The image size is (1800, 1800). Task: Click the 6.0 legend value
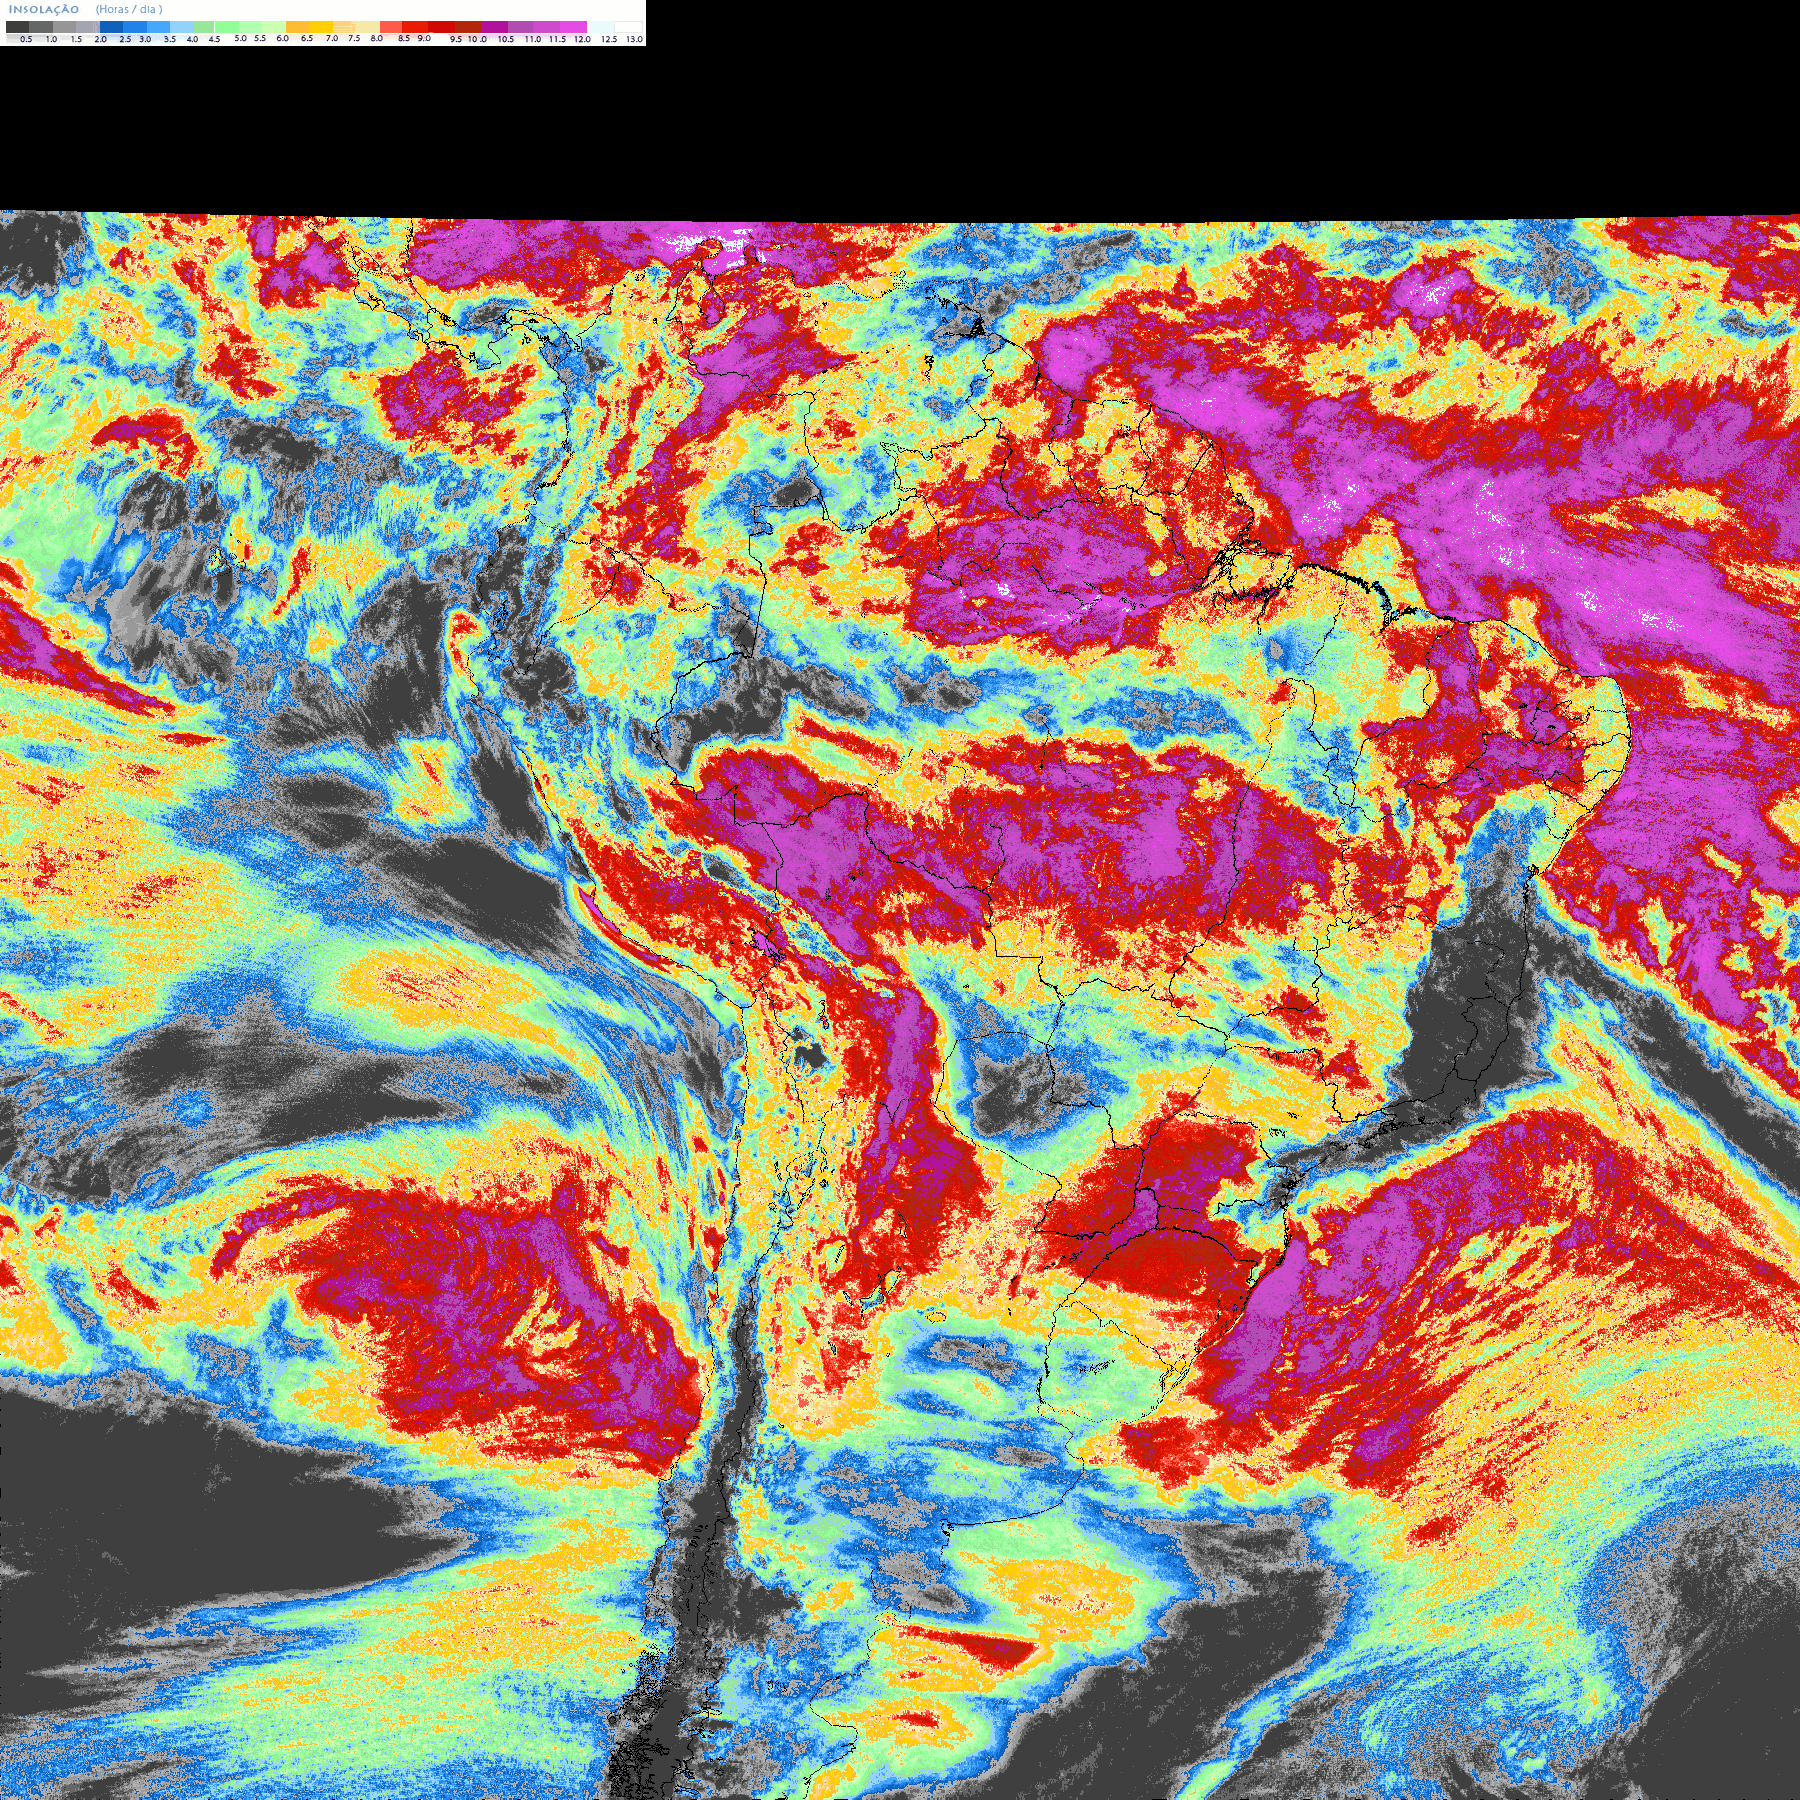pyautogui.click(x=282, y=38)
